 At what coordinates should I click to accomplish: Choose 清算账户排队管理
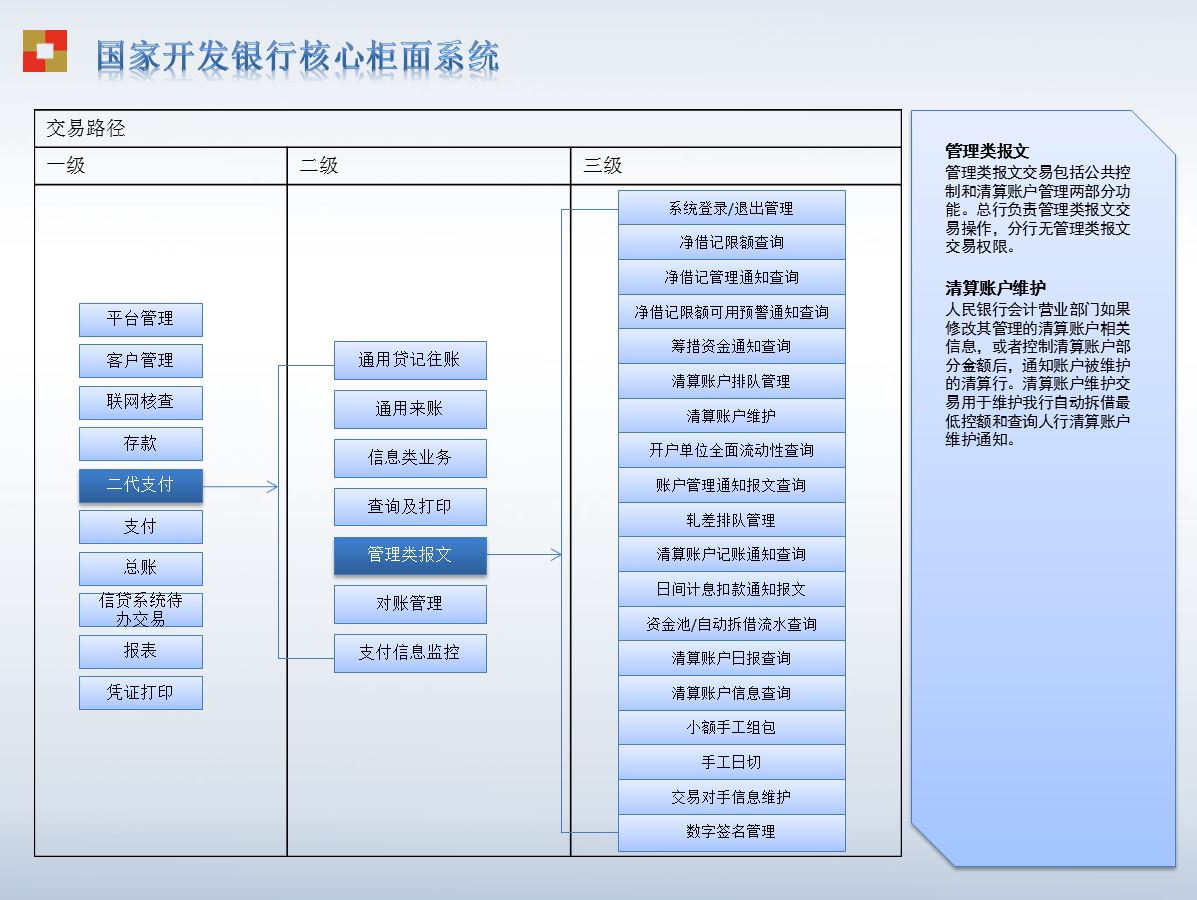(x=731, y=381)
